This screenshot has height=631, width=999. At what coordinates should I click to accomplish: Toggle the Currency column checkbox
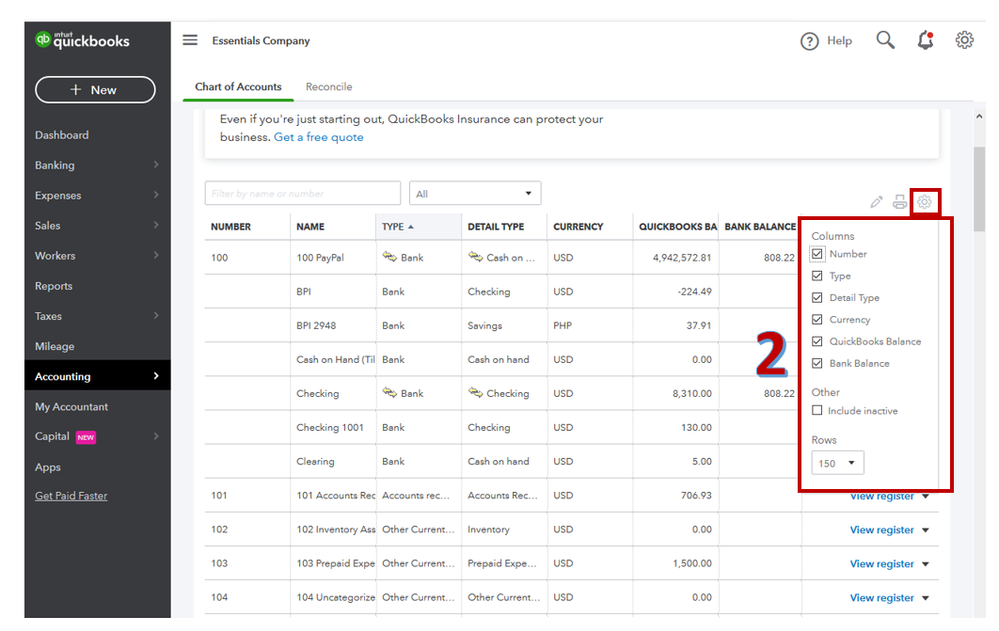(x=817, y=319)
